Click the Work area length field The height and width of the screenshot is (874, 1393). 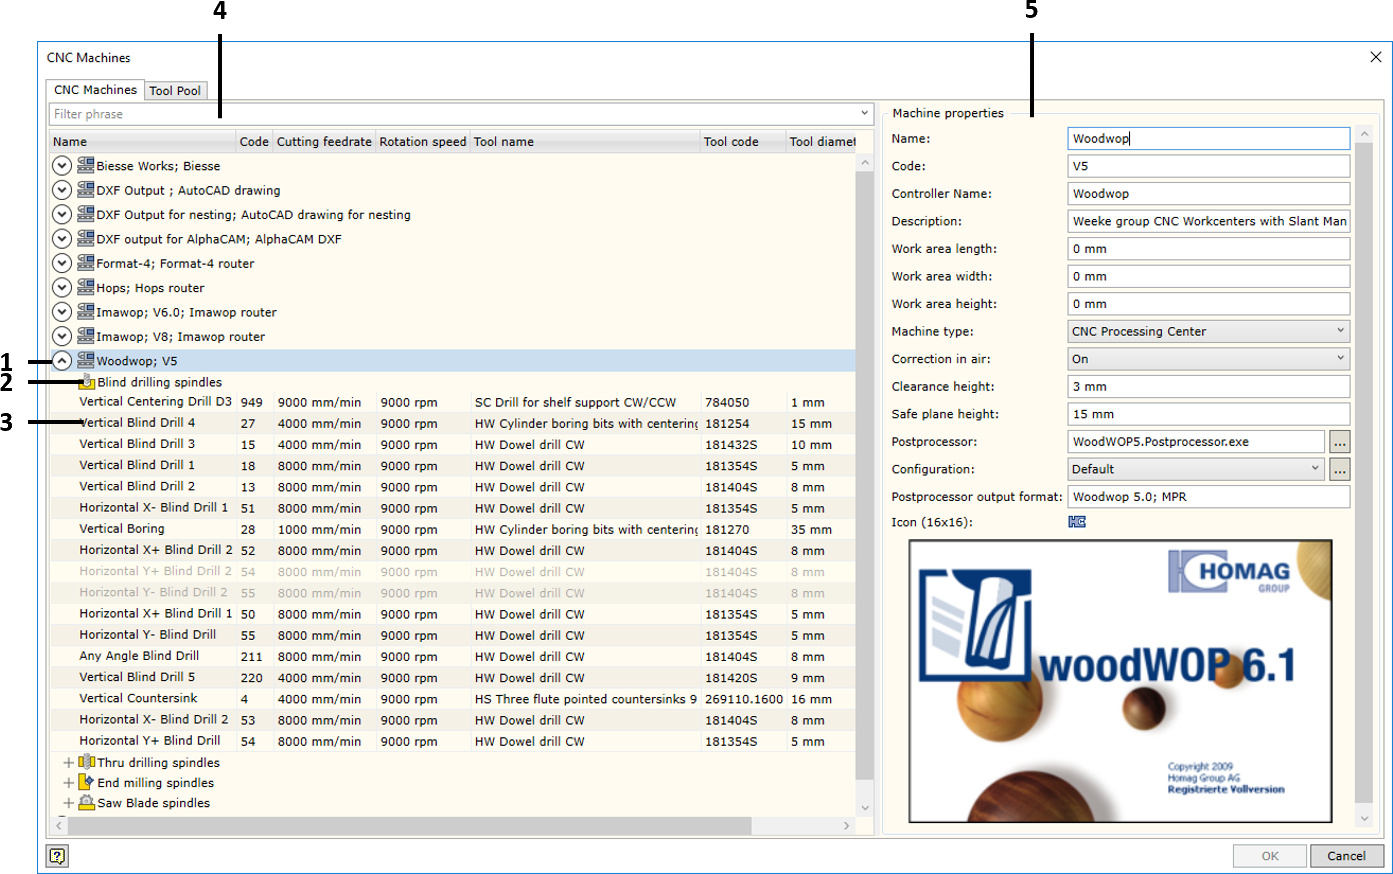[x=1208, y=249]
